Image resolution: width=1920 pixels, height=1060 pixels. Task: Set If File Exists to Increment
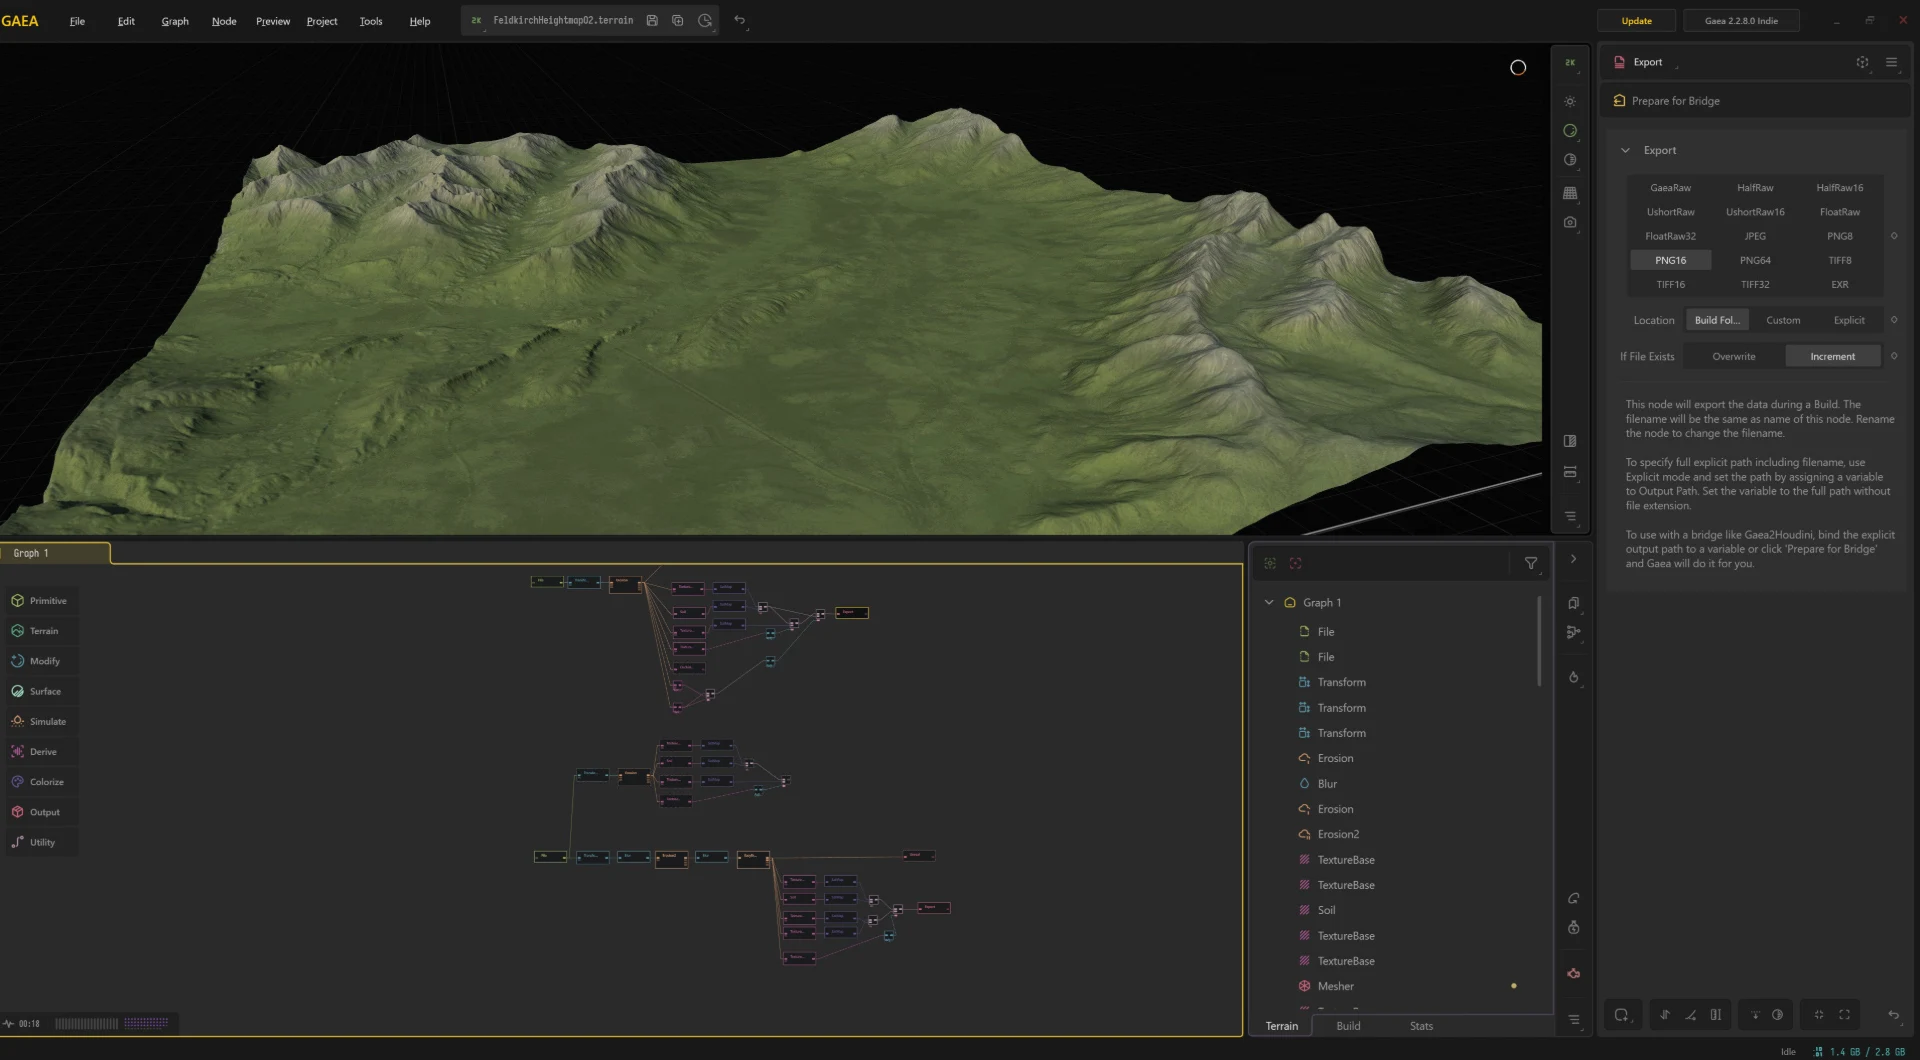coord(1832,357)
